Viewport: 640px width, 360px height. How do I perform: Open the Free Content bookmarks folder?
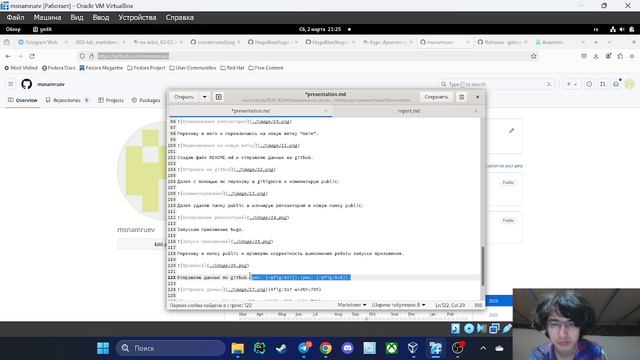(x=266, y=68)
